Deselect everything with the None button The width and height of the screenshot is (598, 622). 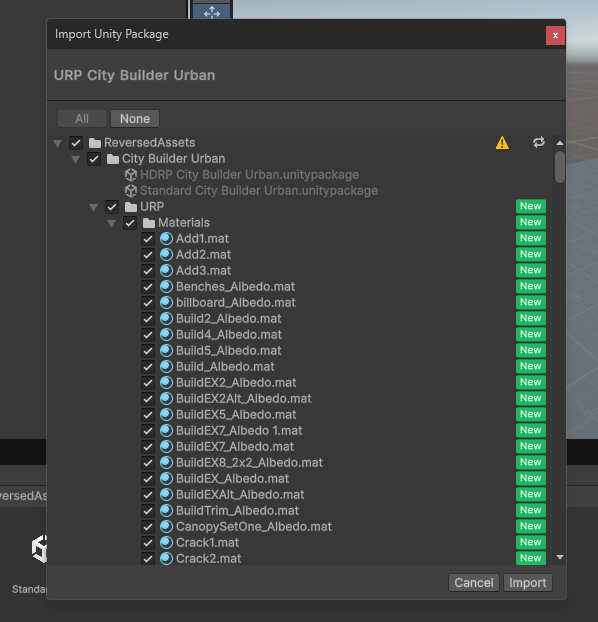coord(135,119)
